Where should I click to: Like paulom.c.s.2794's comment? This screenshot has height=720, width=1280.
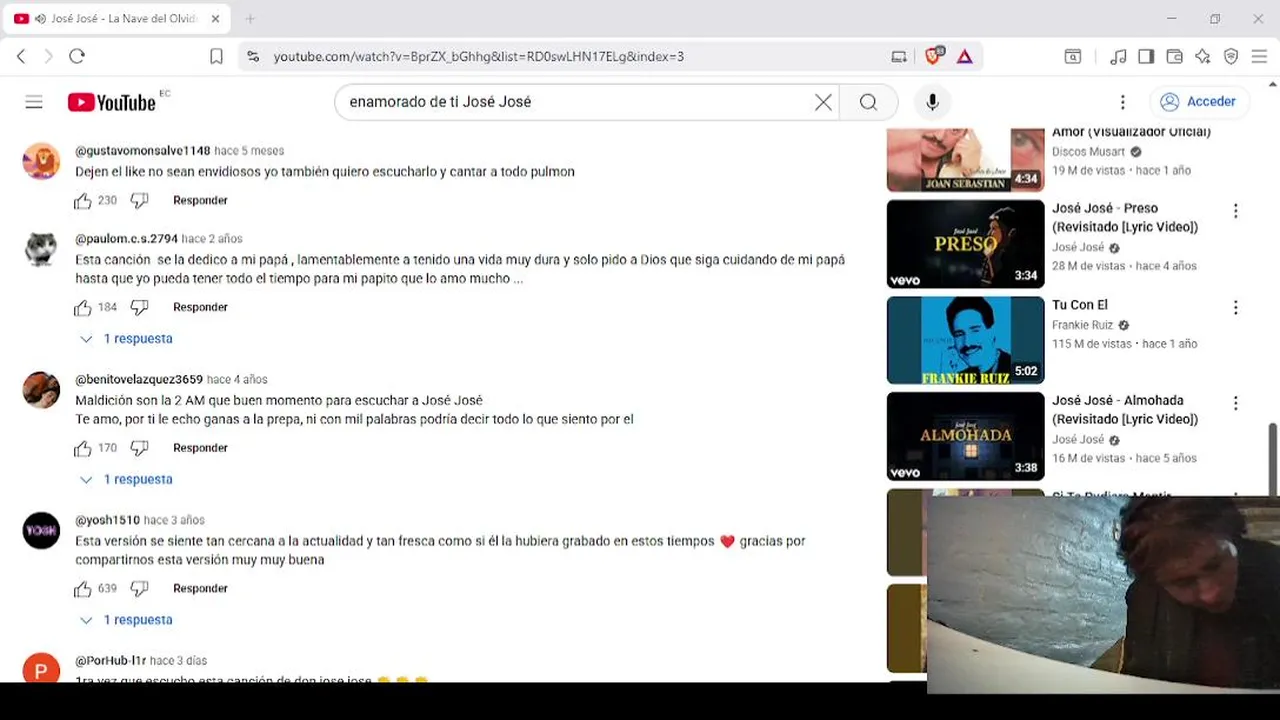coord(83,308)
